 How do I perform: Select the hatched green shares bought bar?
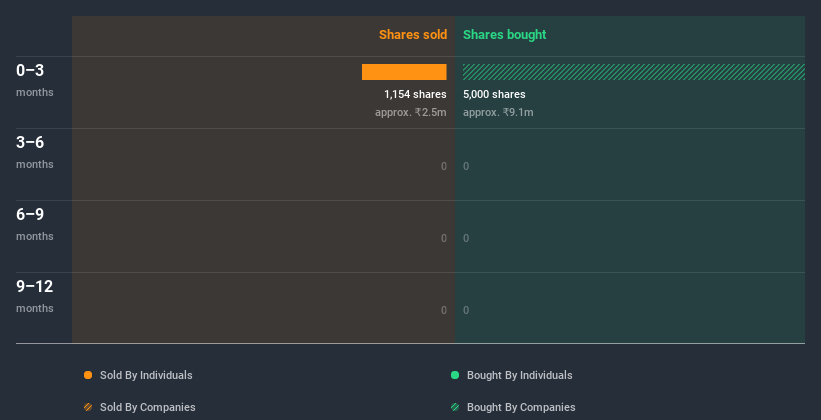coord(634,72)
